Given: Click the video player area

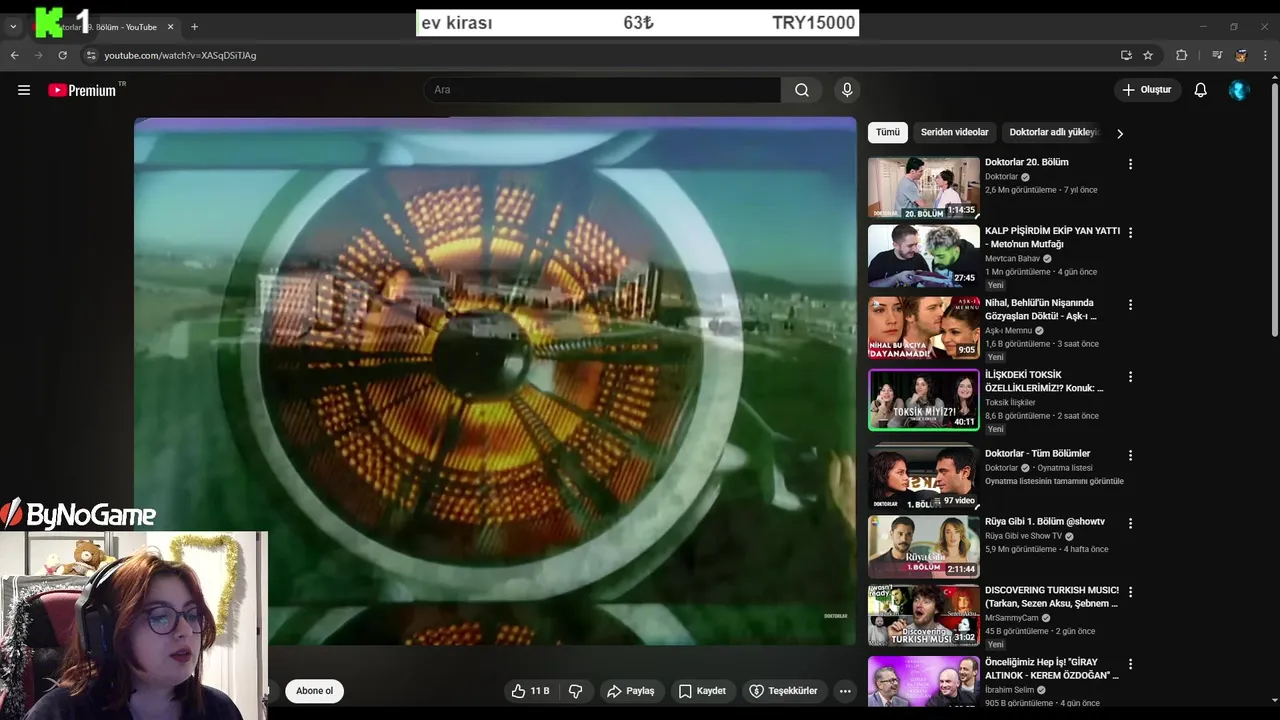Looking at the screenshot, I should tap(495, 381).
